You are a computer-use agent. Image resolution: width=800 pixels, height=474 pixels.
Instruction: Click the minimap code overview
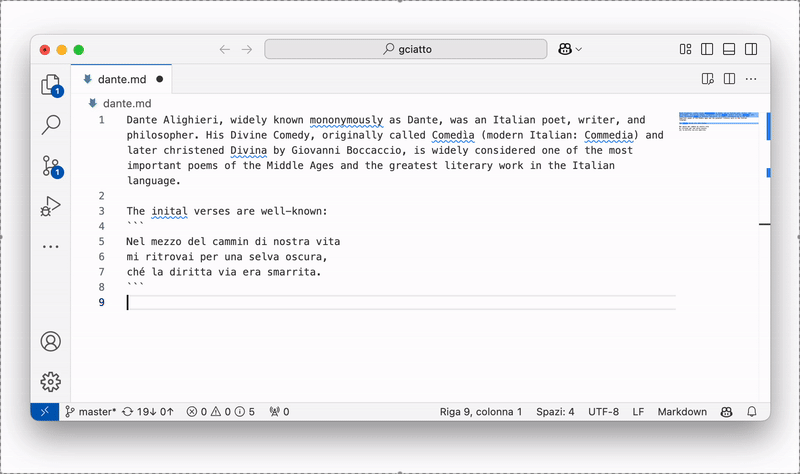pos(718,121)
